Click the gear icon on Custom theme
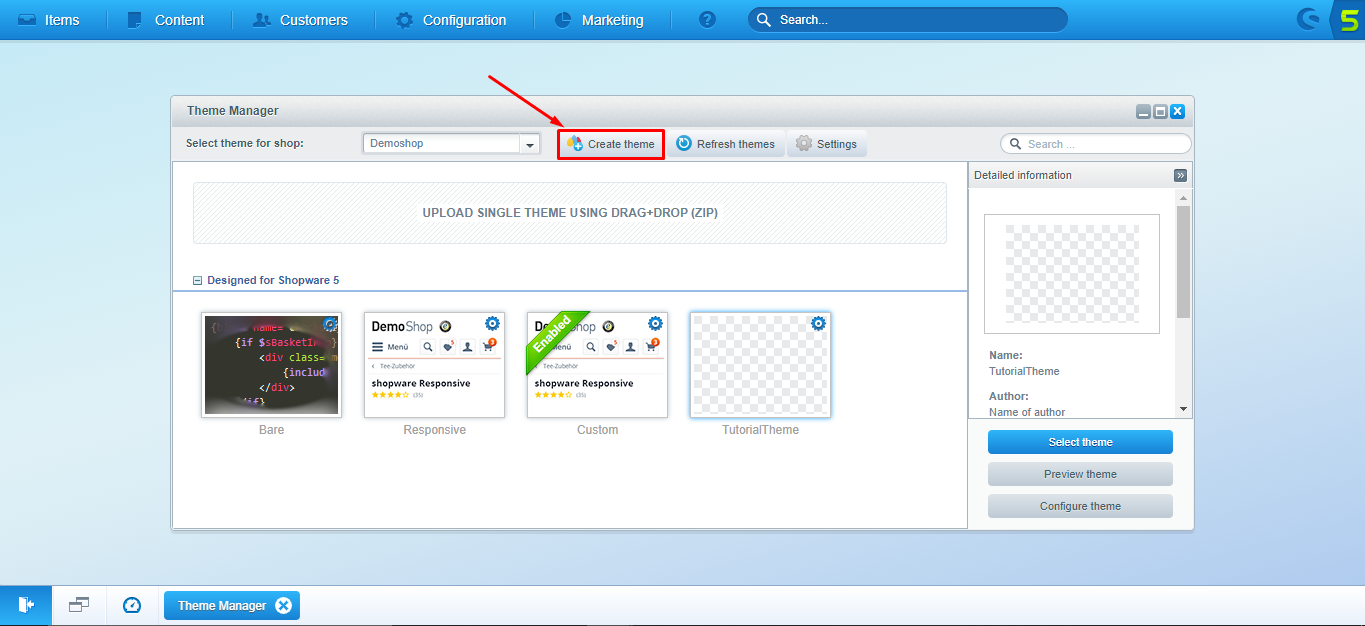The width and height of the screenshot is (1365, 626). [x=655, y=324]
